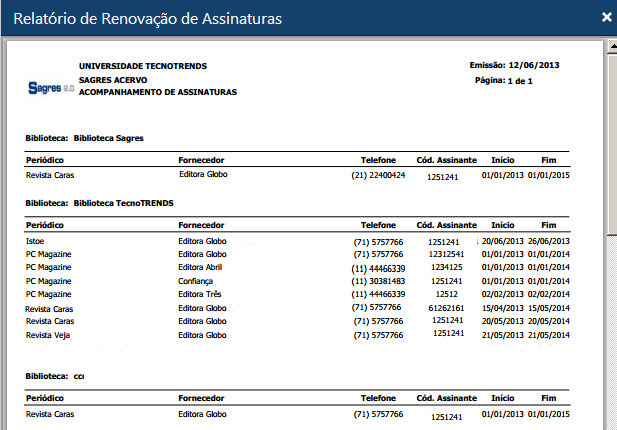Viewport: 617px width, 430px height.
Task: Select the Biblioteca Sagres section heading
Action: tap(84, 136)
